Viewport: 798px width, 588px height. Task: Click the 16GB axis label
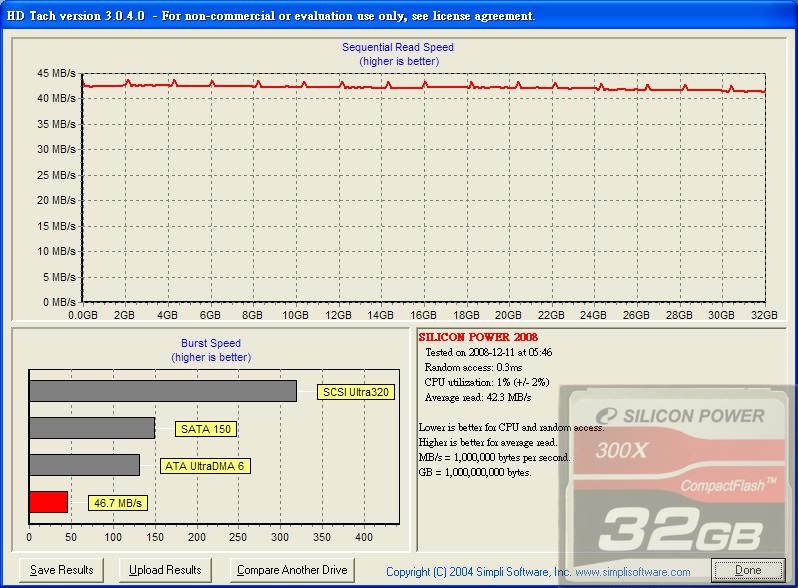(x=423, y=315)
